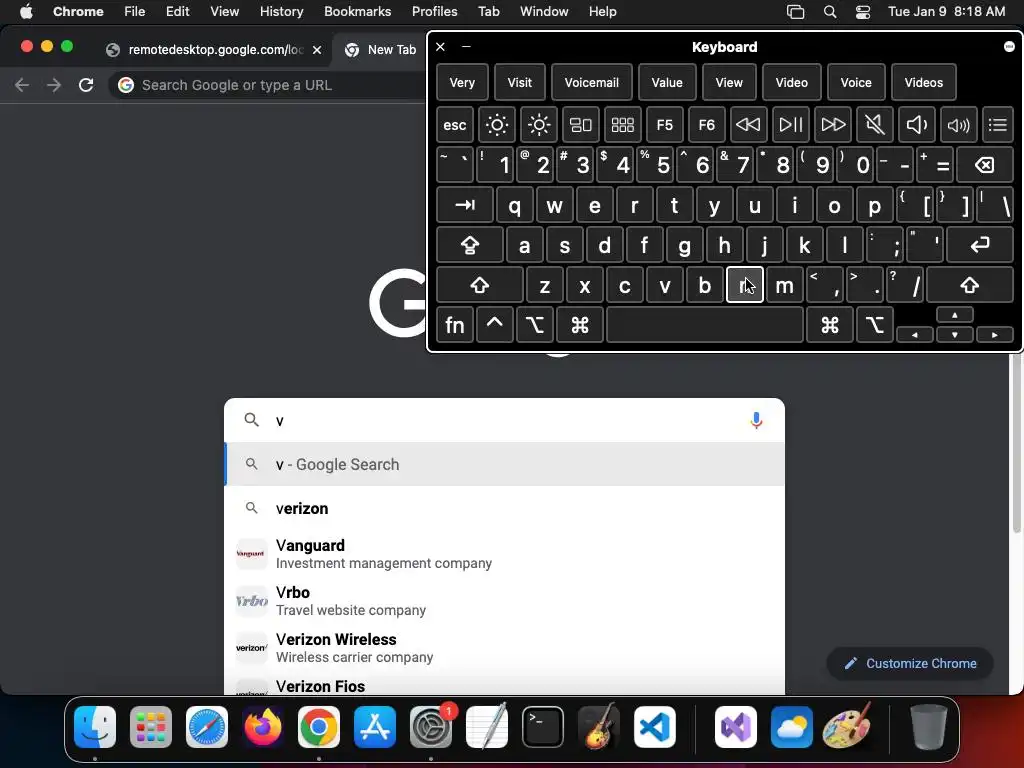This screenshot has width=1024, height=768.
Task: Close the remotedesktop.google.com tab
Action: click(x=317, y=50)
